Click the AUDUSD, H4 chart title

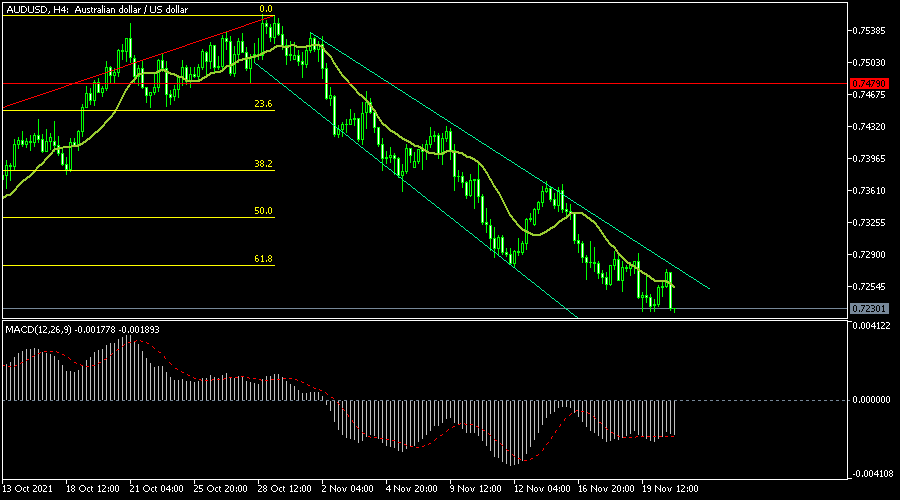(97, 9)
